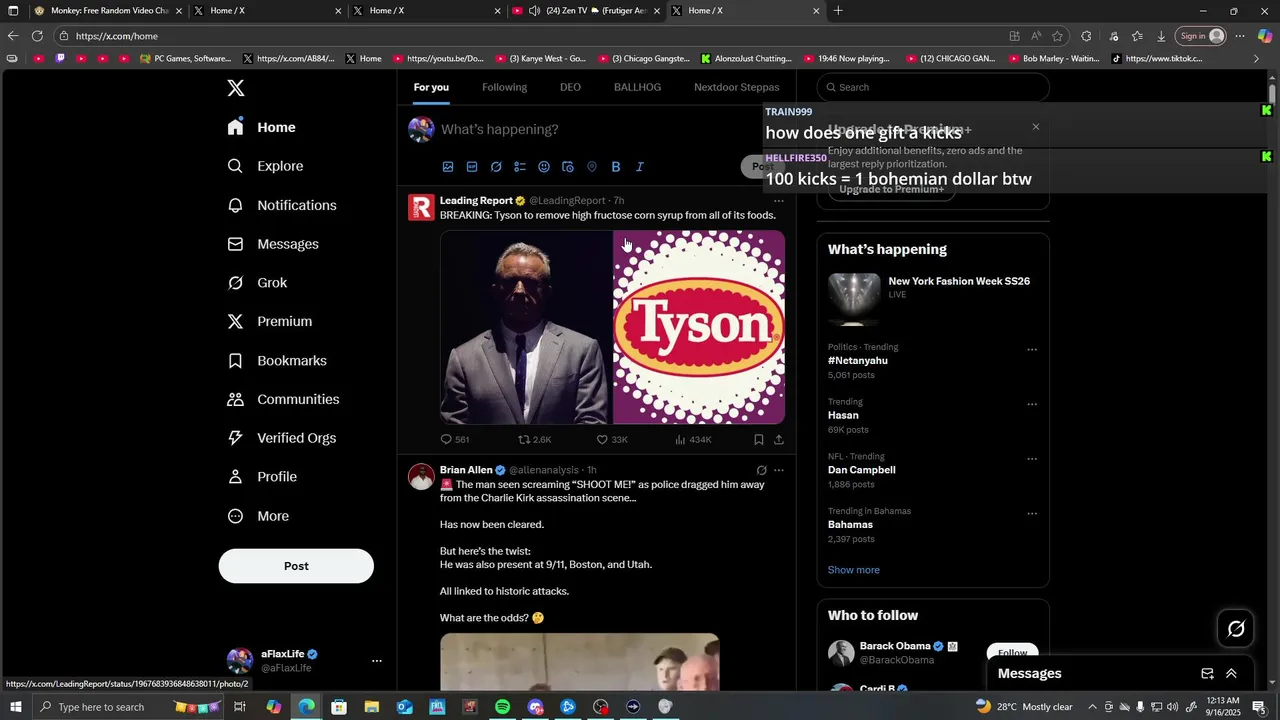
Task: Close the premium overlay with X
Action: tap(1036, 127)
